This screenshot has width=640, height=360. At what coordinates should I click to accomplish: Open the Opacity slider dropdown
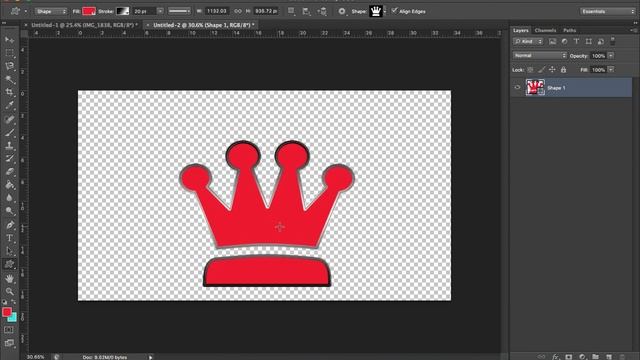[611, 56]
